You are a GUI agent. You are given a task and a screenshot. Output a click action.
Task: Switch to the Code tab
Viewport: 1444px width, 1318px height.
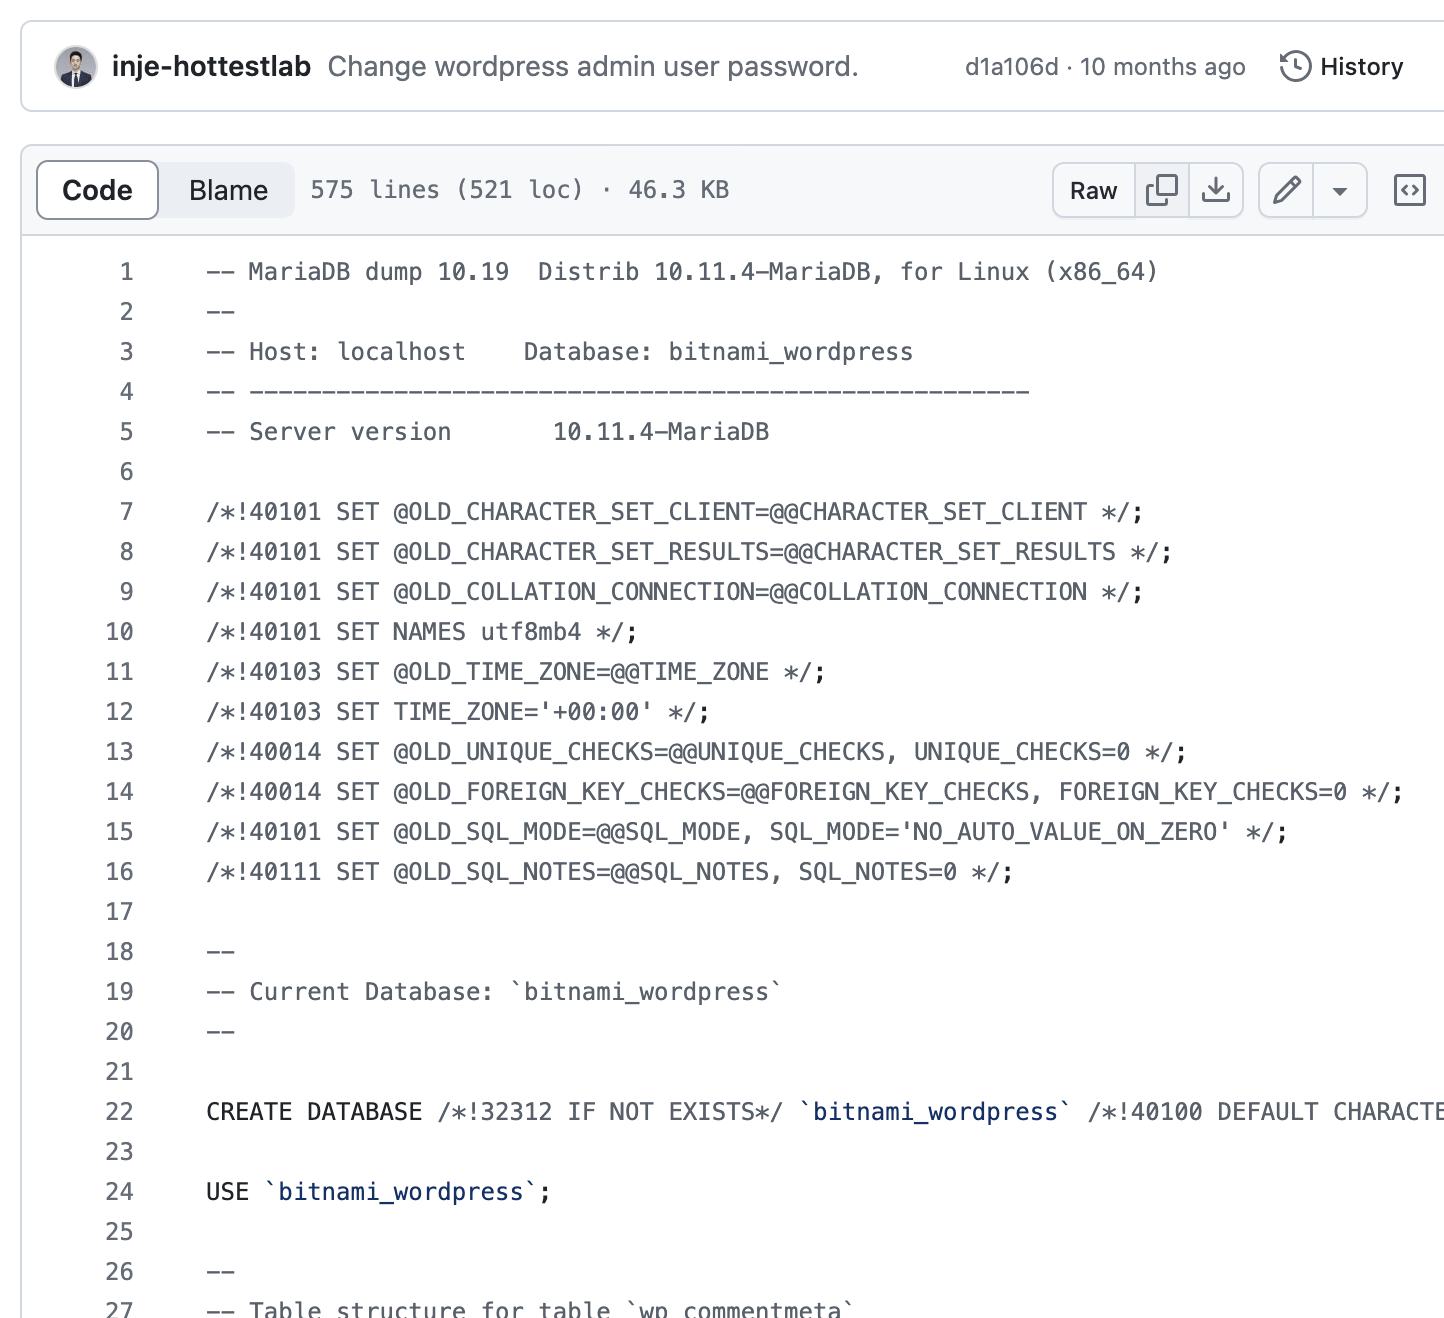[x=97, y=190]
